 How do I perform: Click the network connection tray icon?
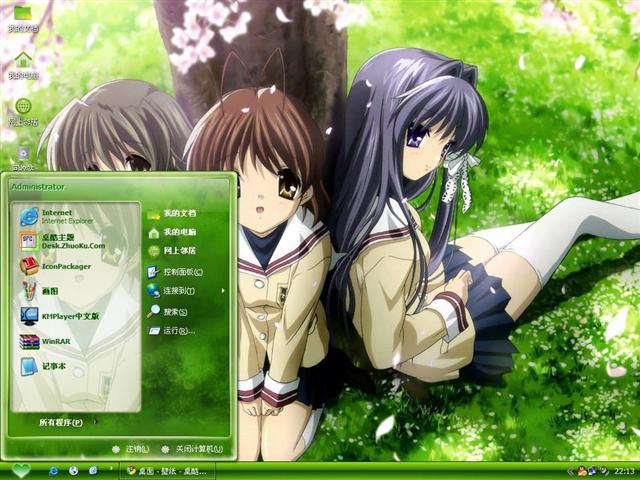tap(592, 471)
